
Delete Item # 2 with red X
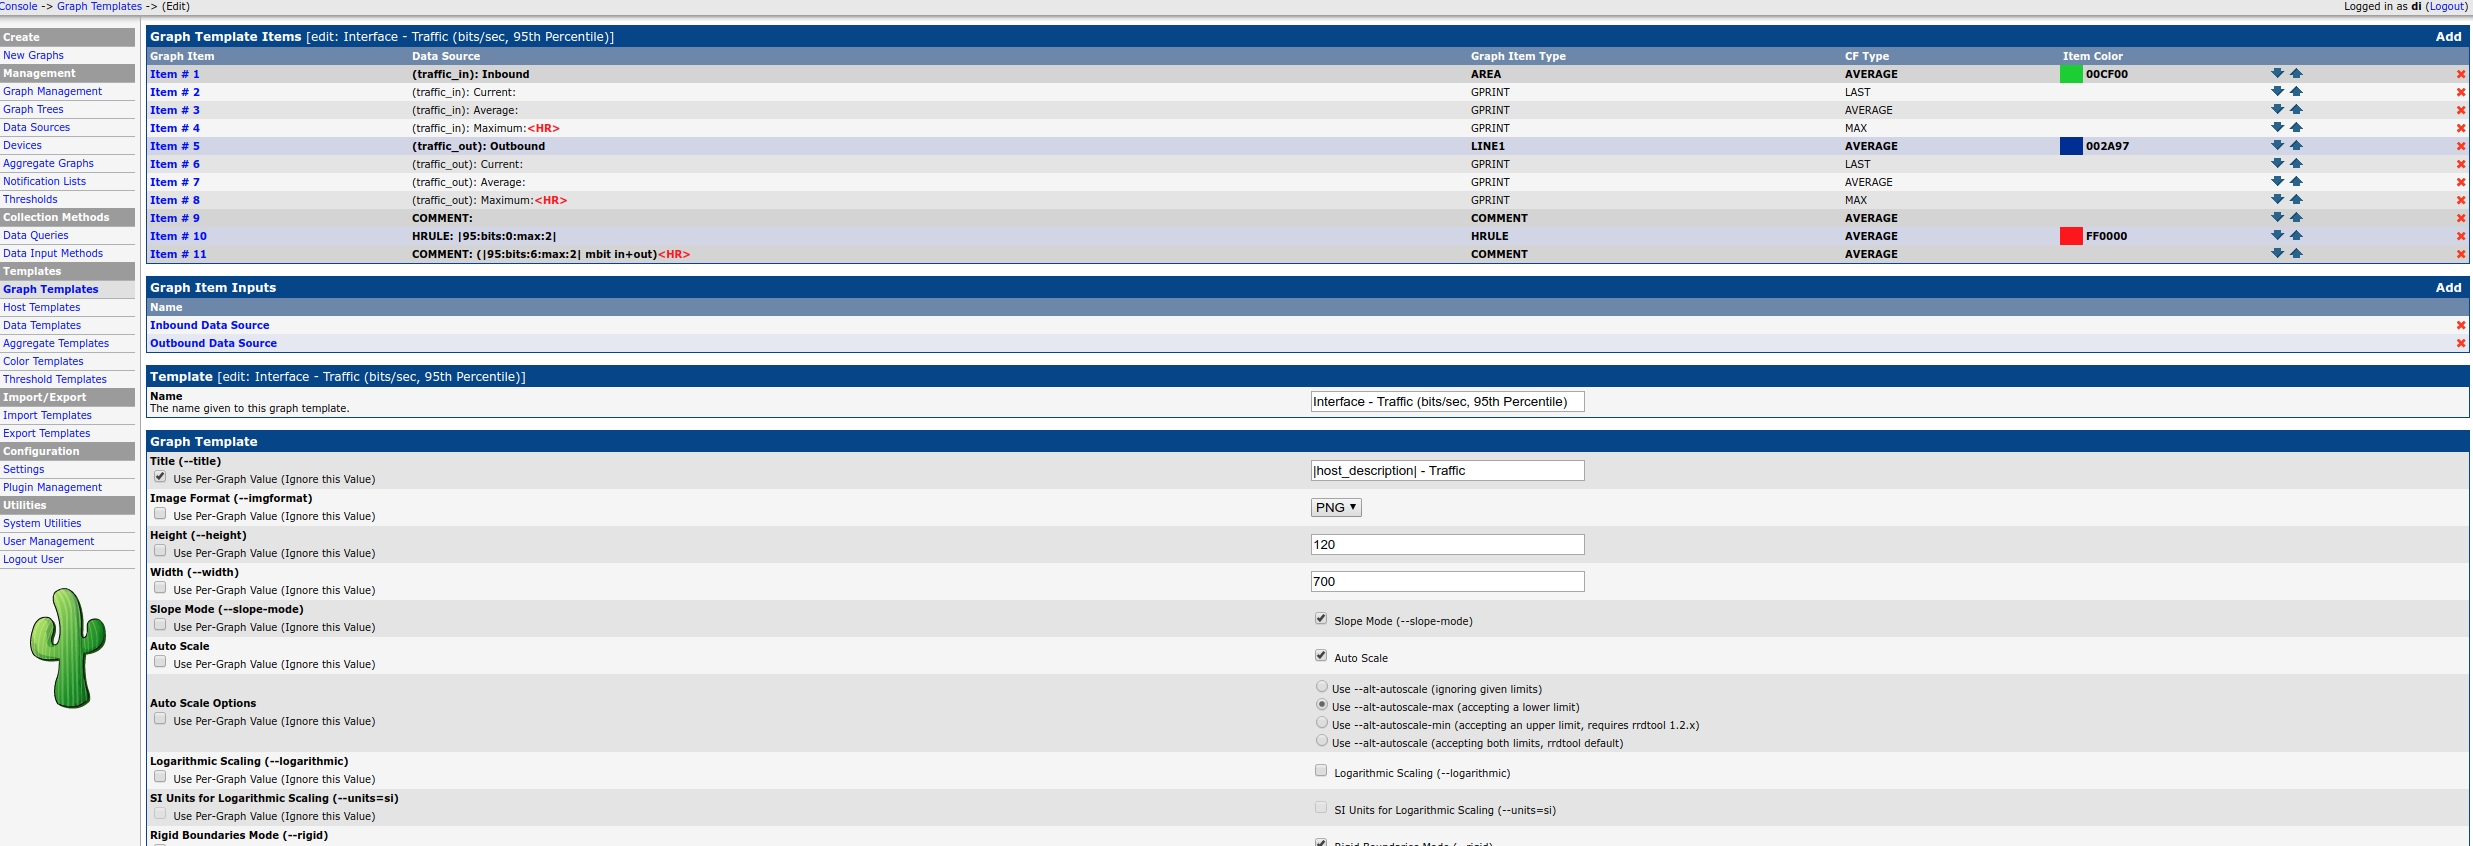tap(2461, 92)
